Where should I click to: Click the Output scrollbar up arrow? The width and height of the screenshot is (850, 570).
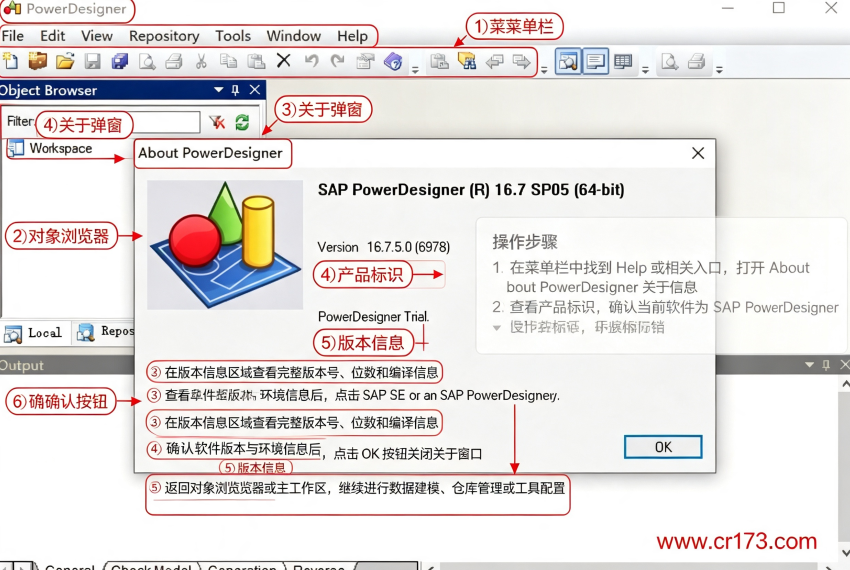(x=845, y=384)
